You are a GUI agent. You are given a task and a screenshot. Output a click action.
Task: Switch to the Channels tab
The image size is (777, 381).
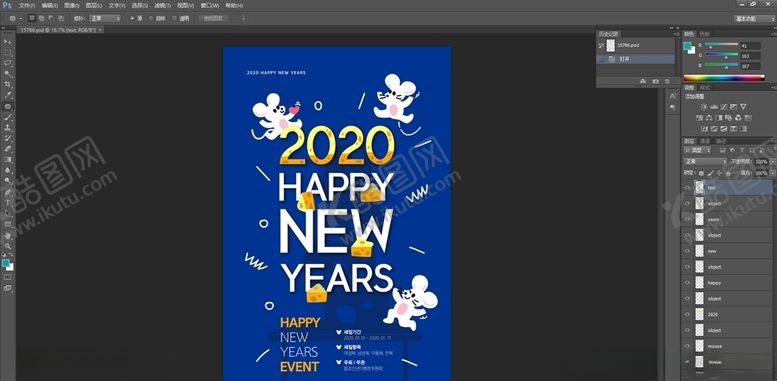point(705,141)
